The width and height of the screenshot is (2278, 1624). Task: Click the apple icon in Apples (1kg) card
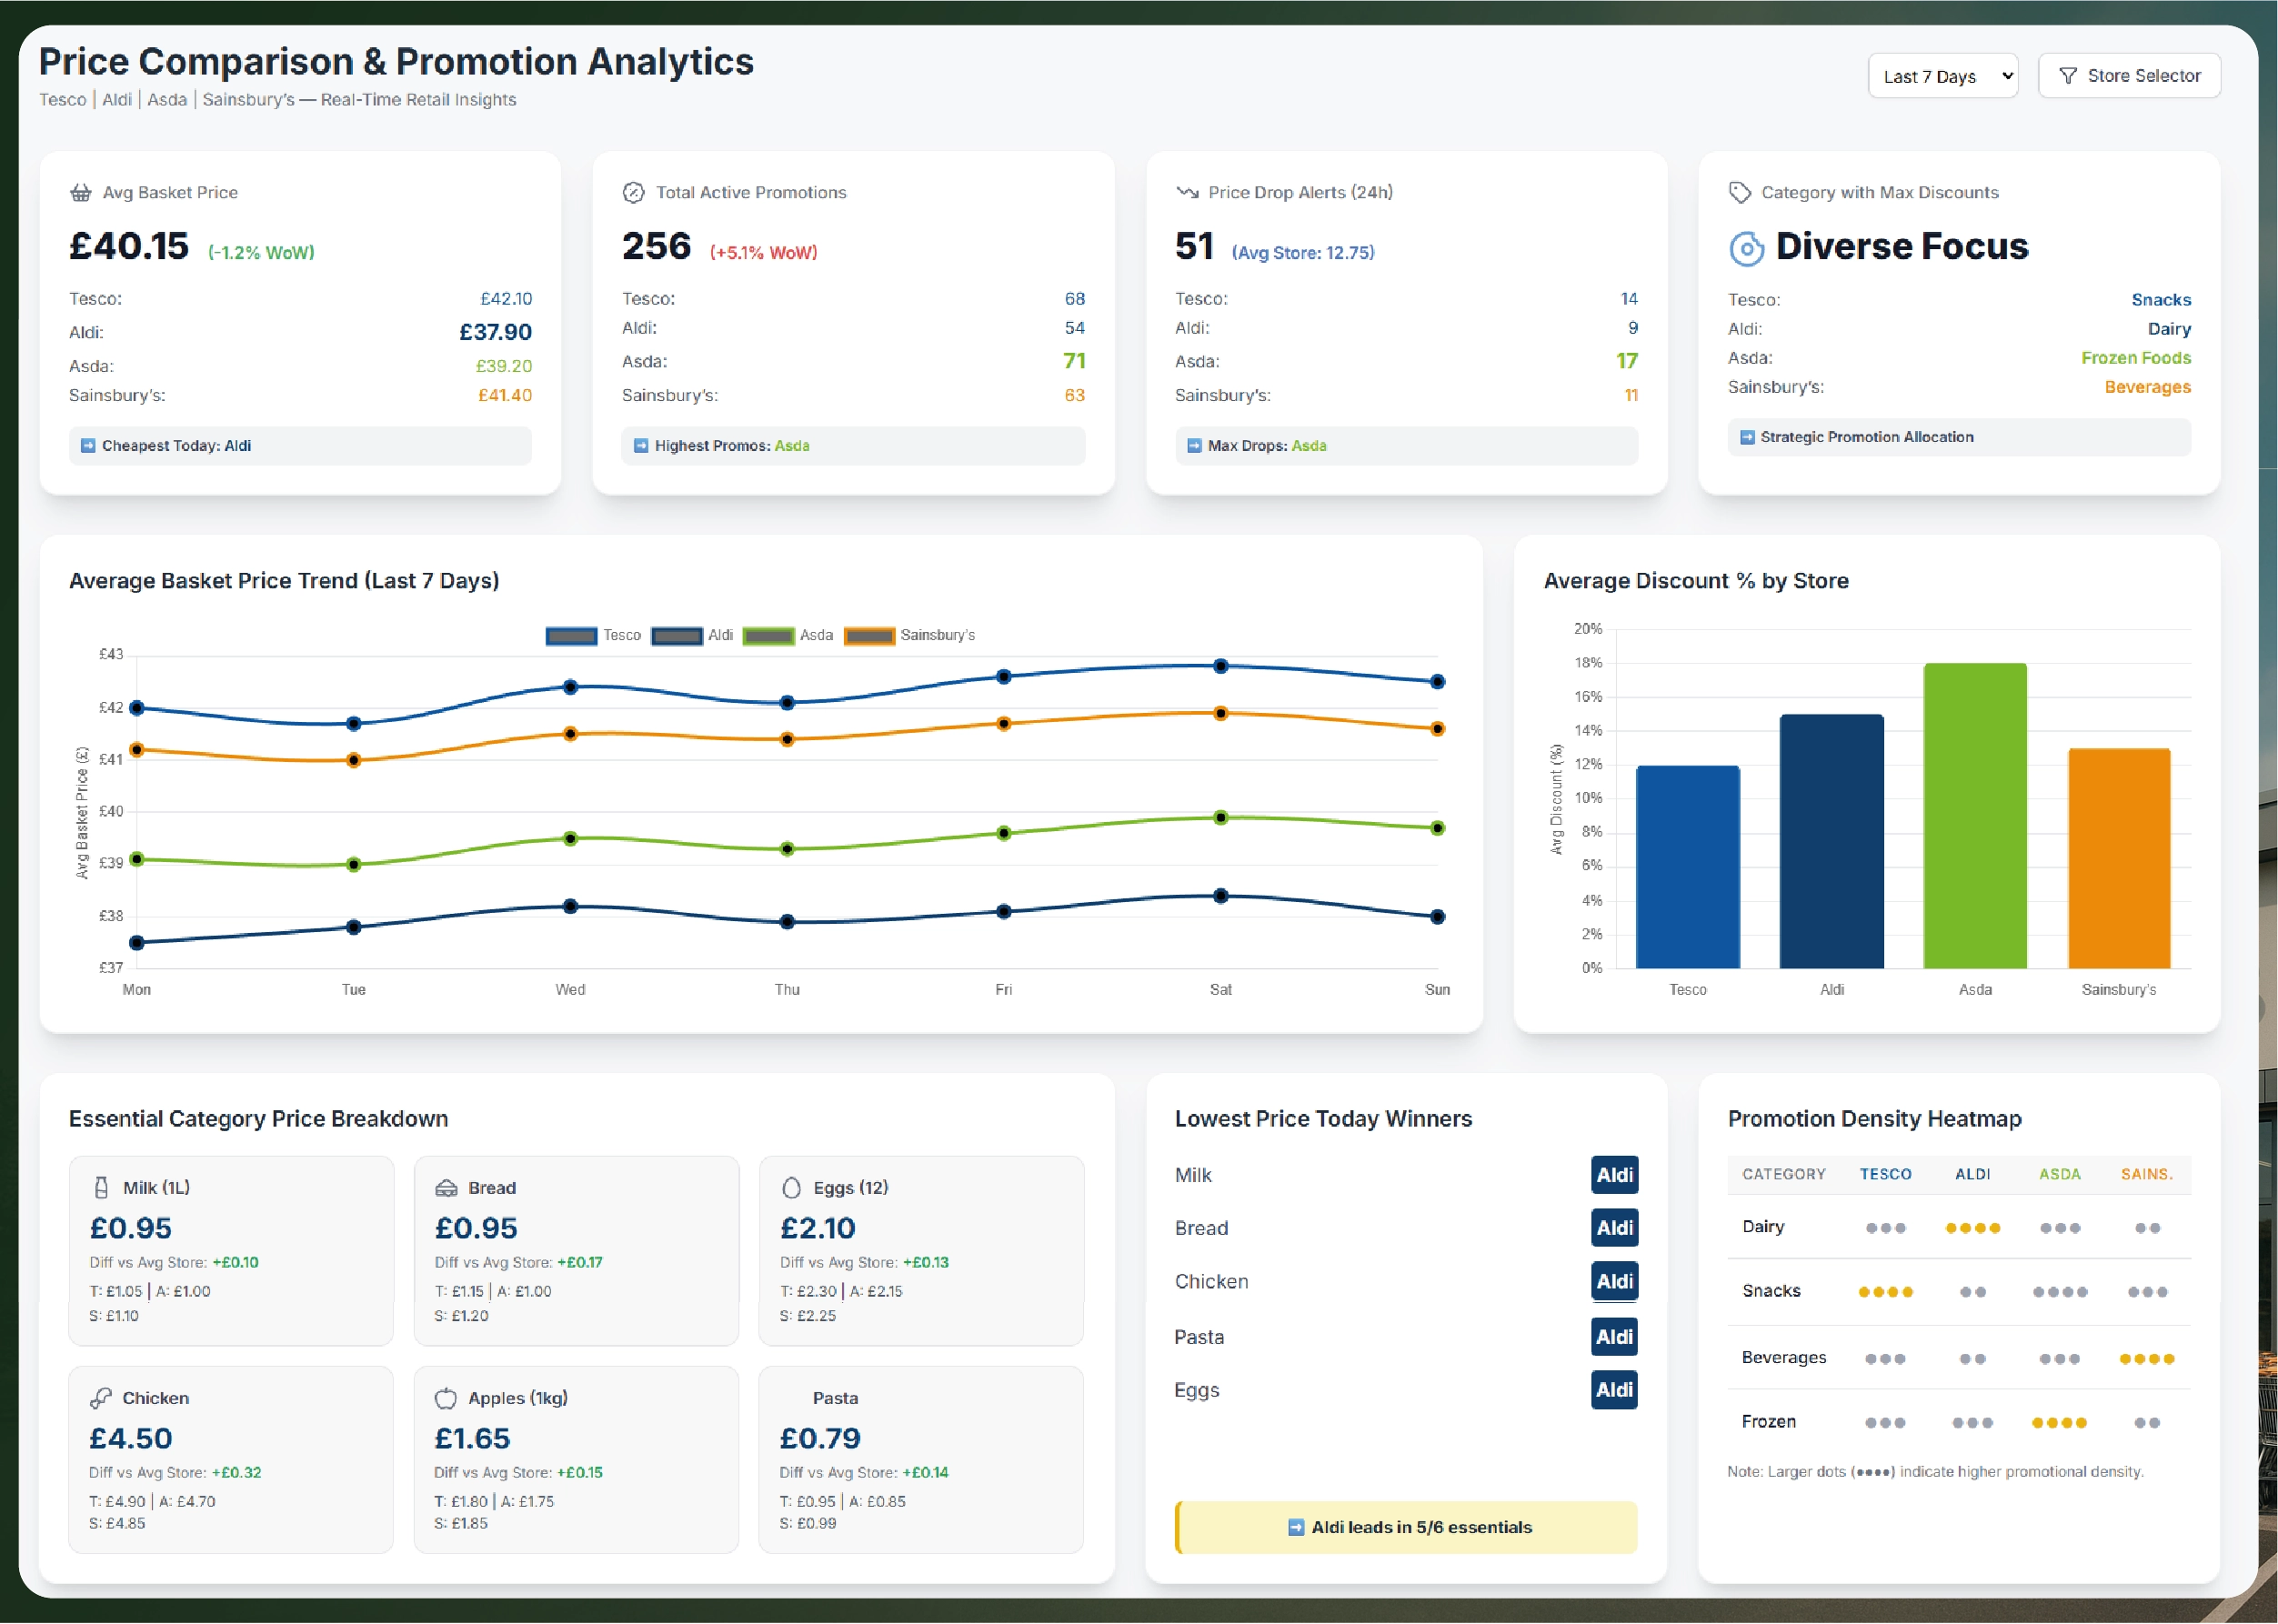(x=446, y=1398)
